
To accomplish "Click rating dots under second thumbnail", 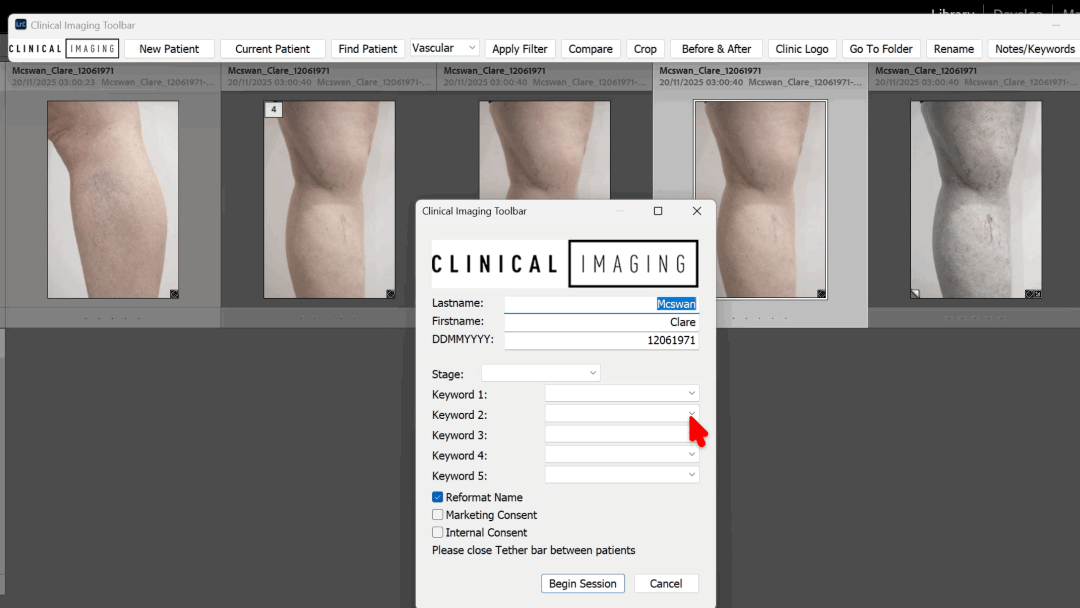I will coord(328,318).
